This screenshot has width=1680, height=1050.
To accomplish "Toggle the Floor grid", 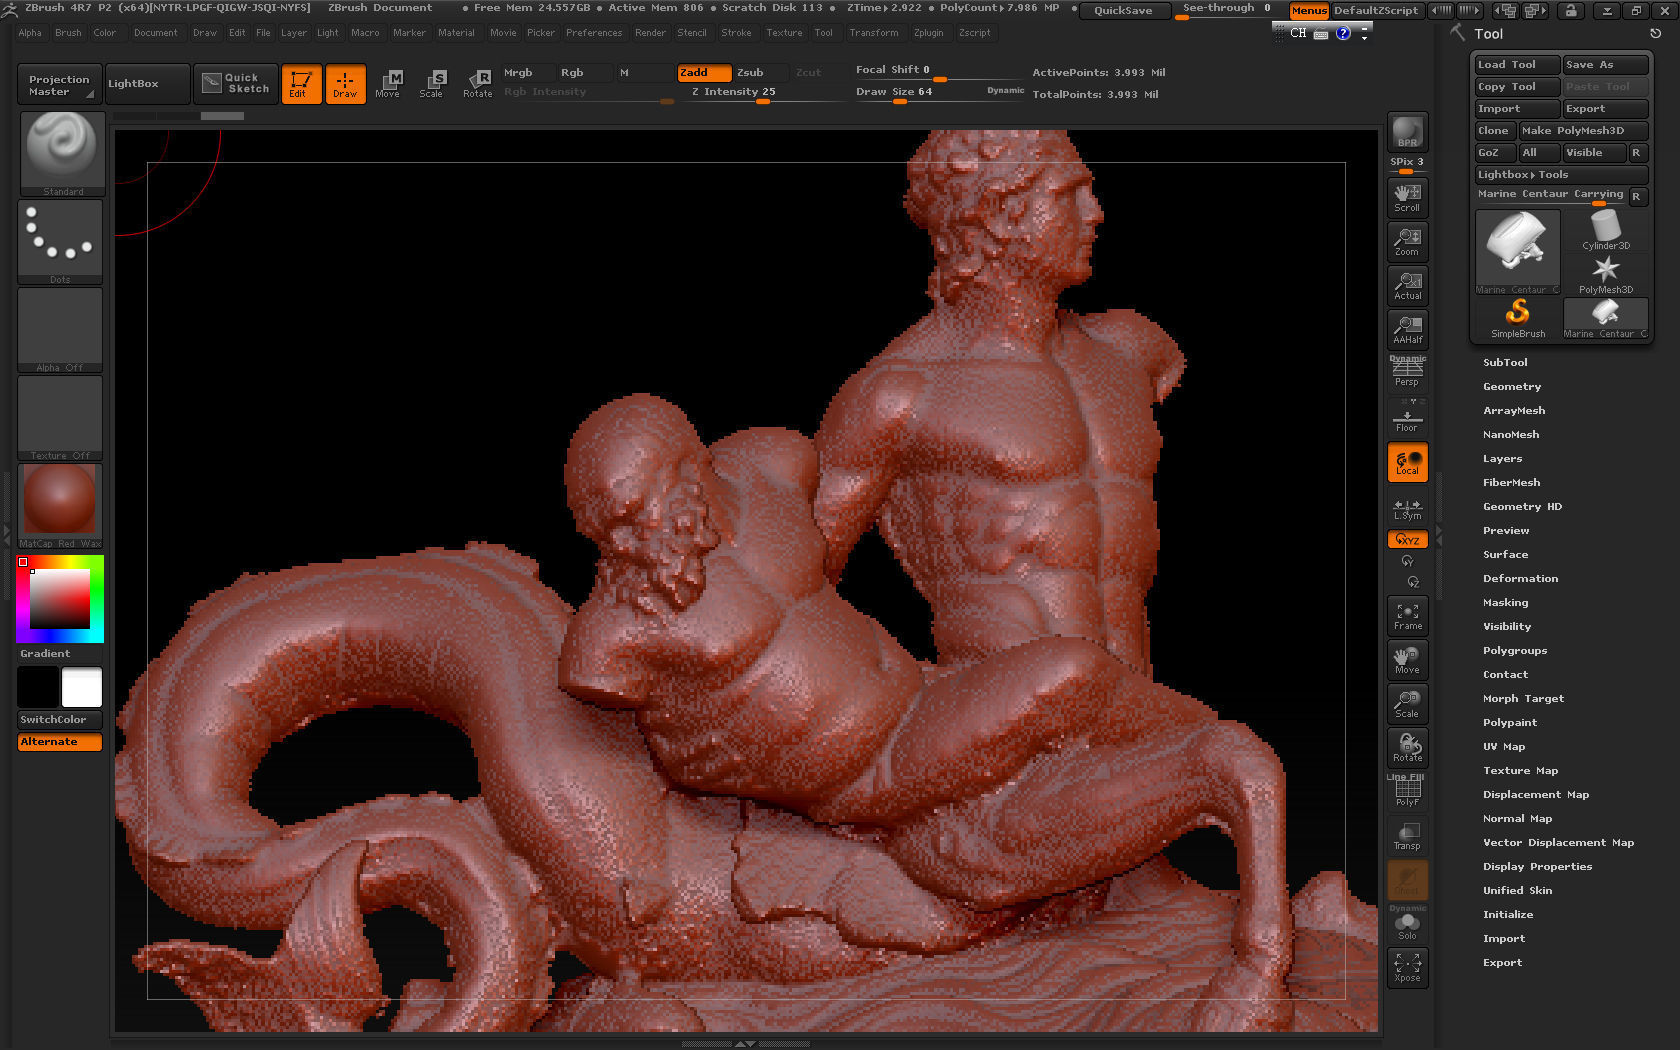I will (x=1407, y=418).
